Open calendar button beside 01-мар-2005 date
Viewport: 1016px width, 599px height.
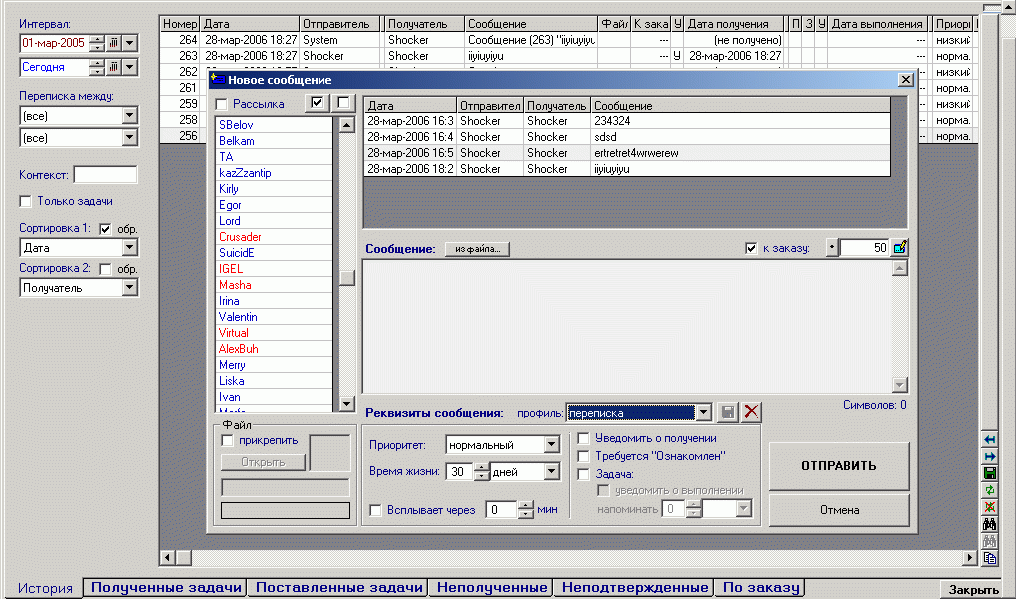(113, 43)
